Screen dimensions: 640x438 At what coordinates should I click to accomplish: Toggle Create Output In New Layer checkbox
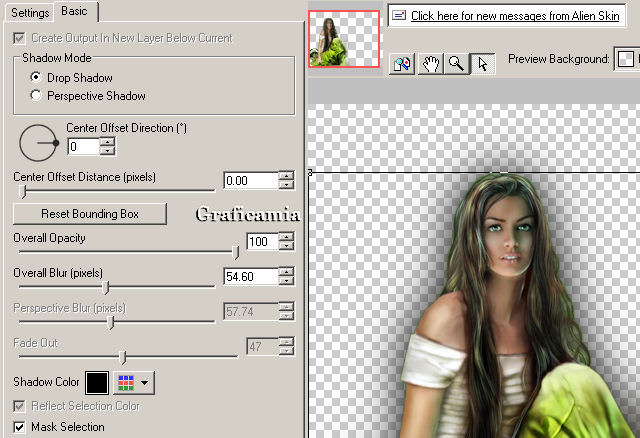tap(19, 38)
